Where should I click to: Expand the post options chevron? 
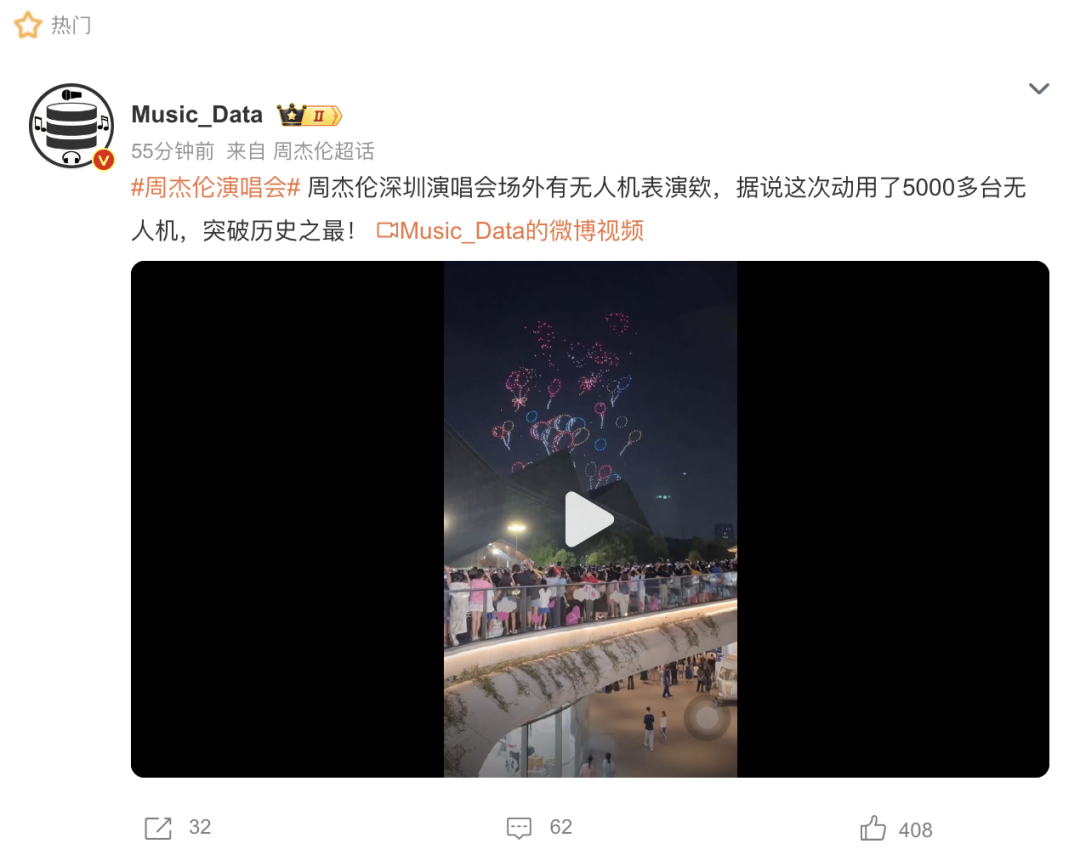[x=1039, y=89]
